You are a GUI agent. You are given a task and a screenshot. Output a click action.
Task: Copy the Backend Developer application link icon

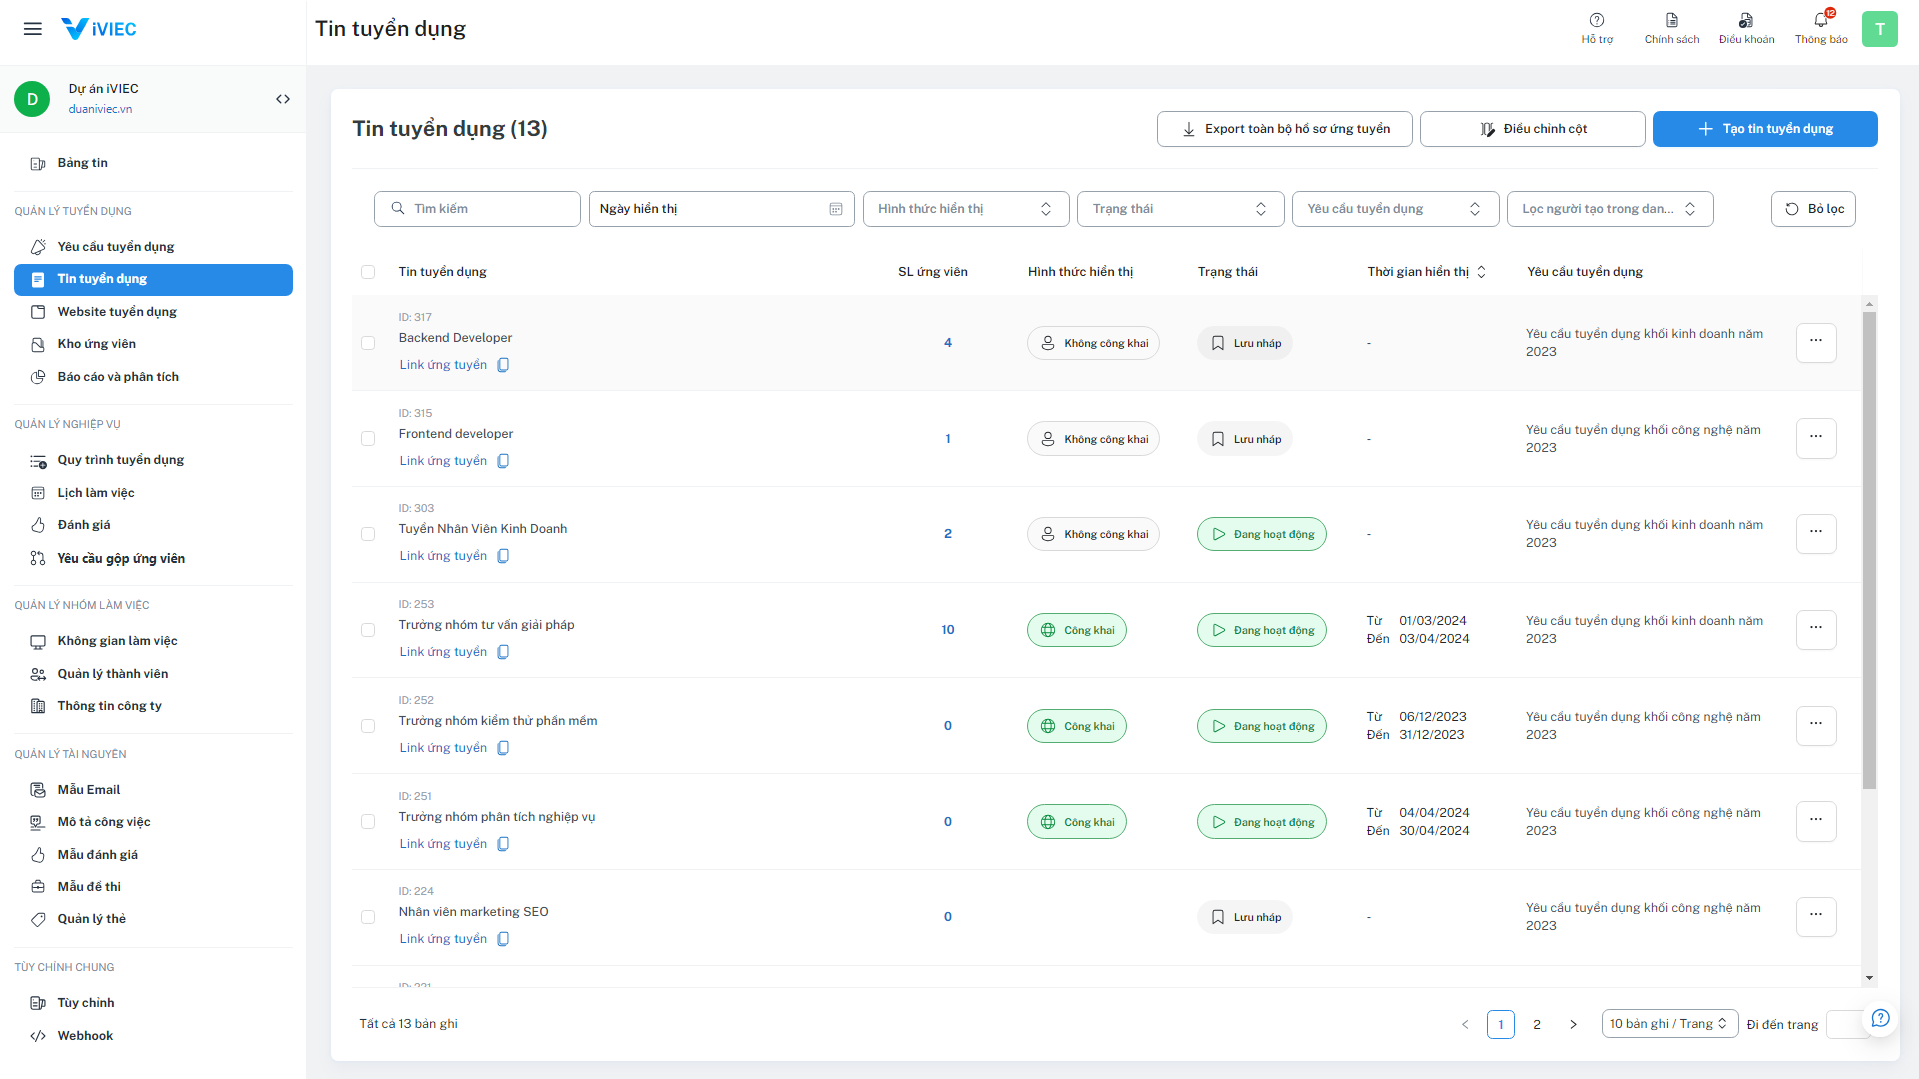pyautogui.click(x=503, y=365)
